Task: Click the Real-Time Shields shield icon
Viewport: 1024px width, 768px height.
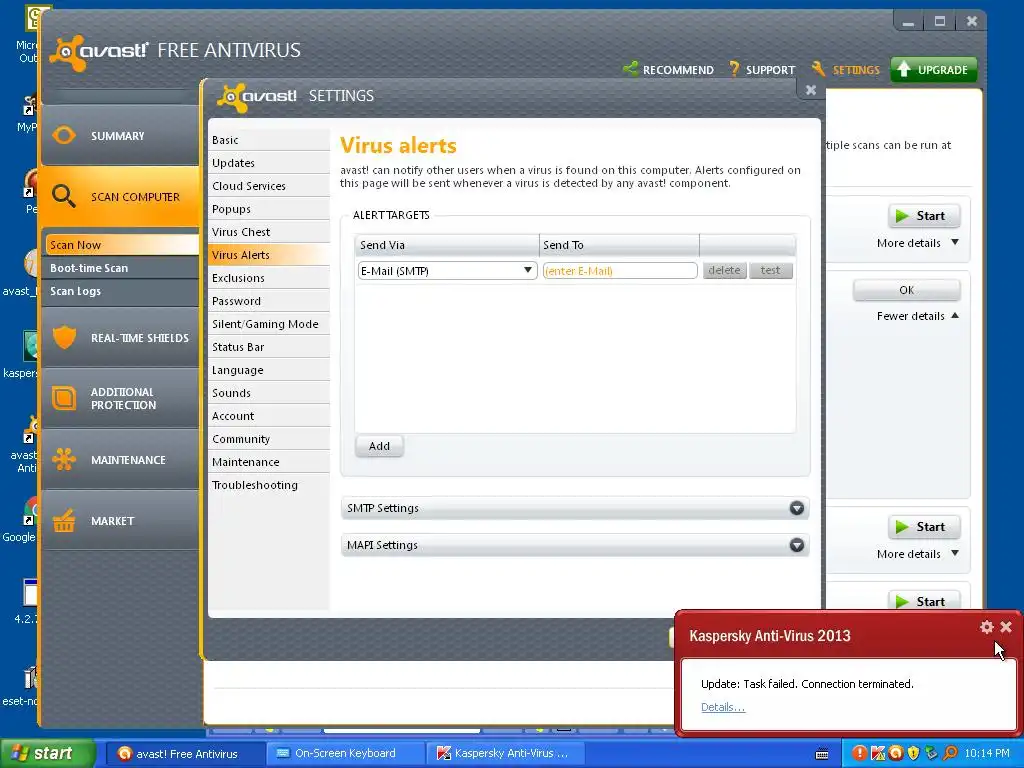Action: [64, 337]
